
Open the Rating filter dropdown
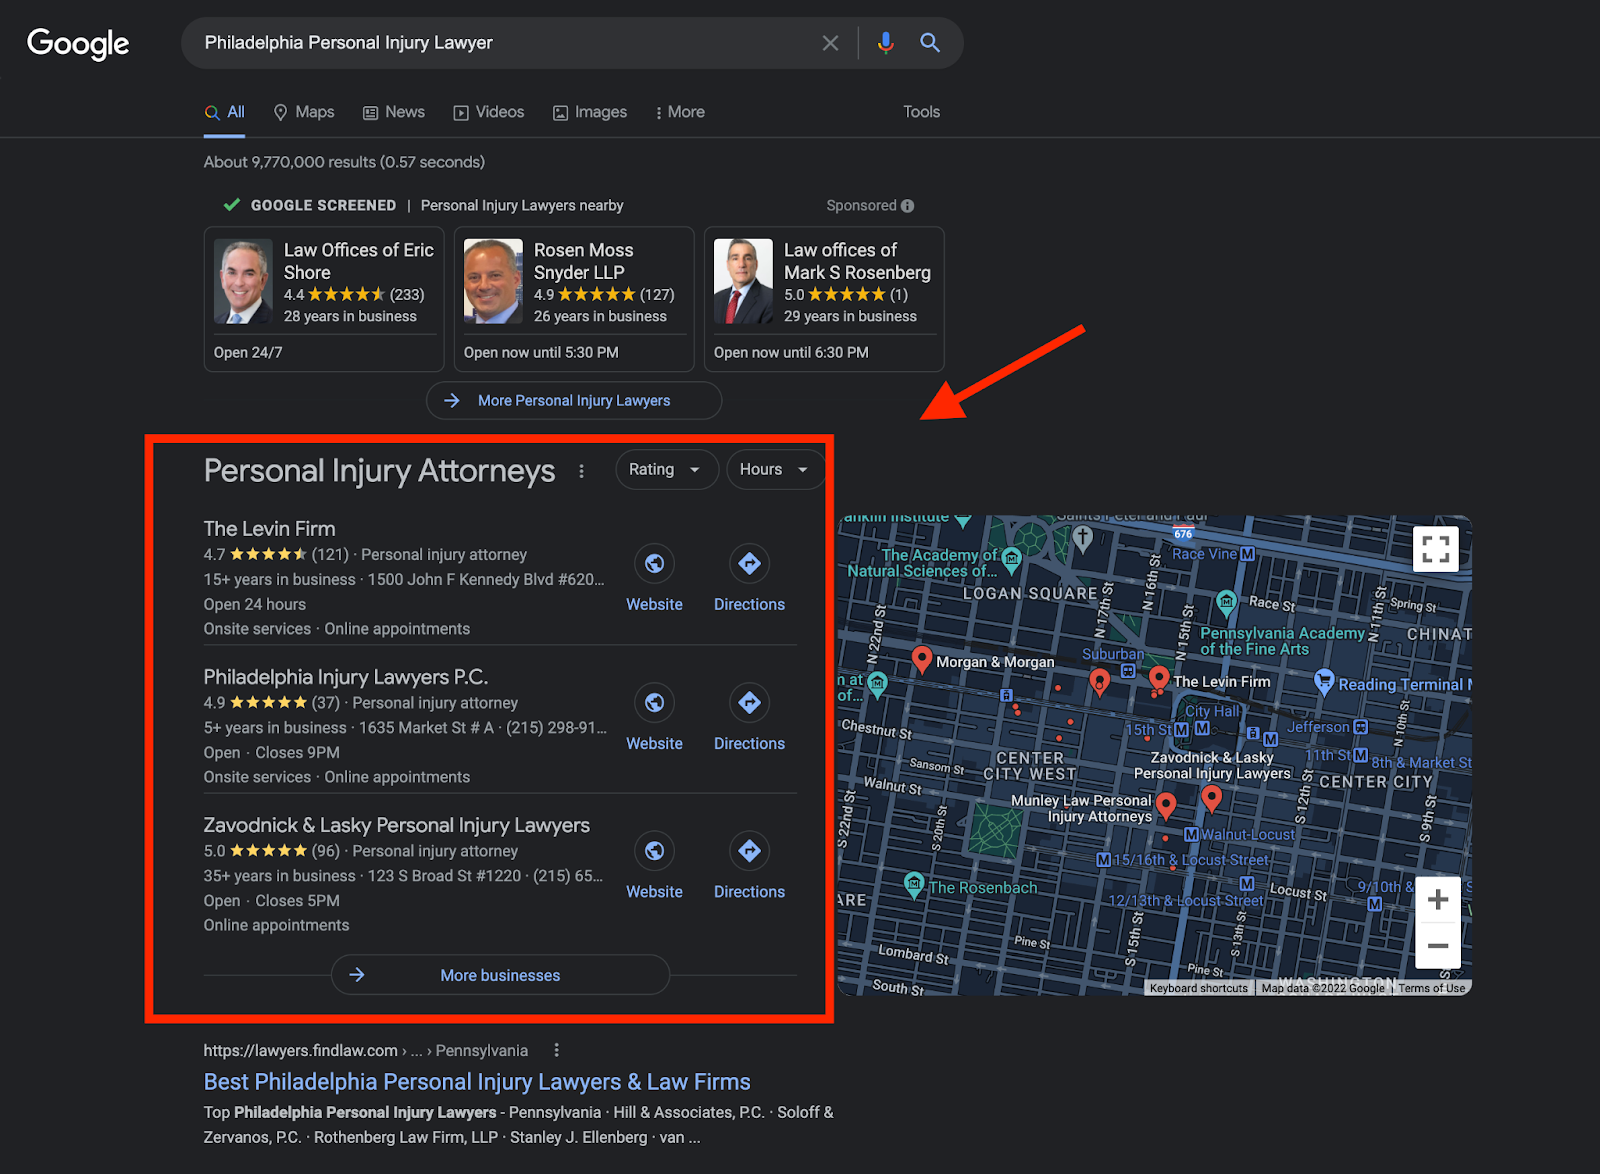667,470
